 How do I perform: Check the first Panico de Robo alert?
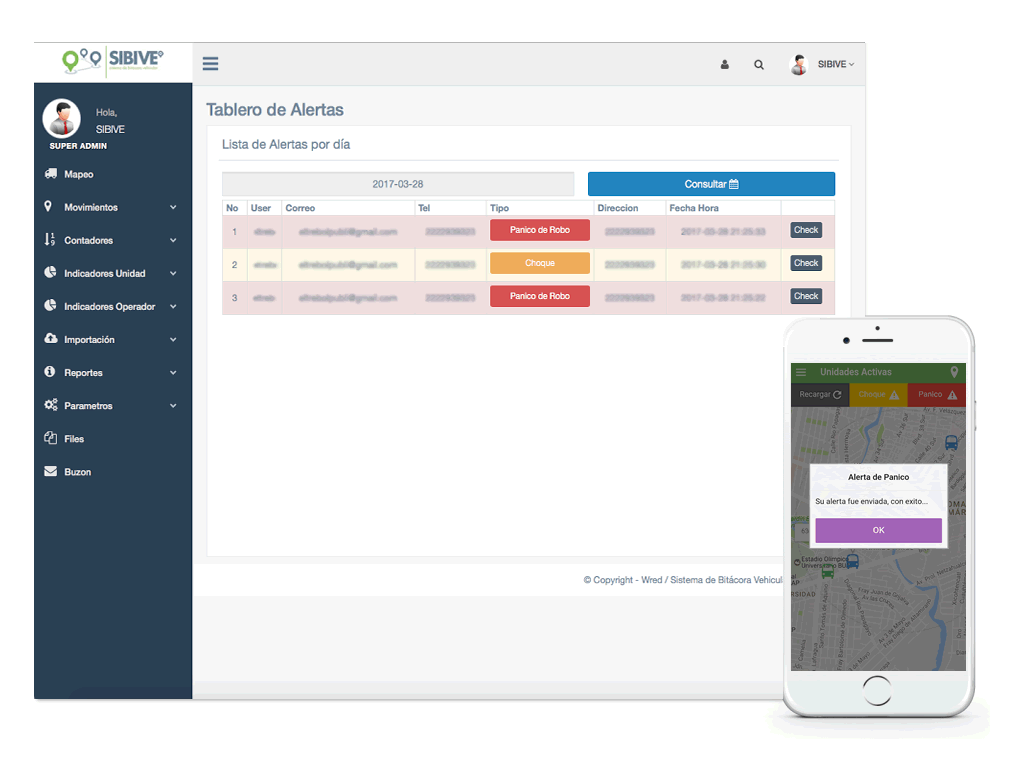click(x=805, y=229)
